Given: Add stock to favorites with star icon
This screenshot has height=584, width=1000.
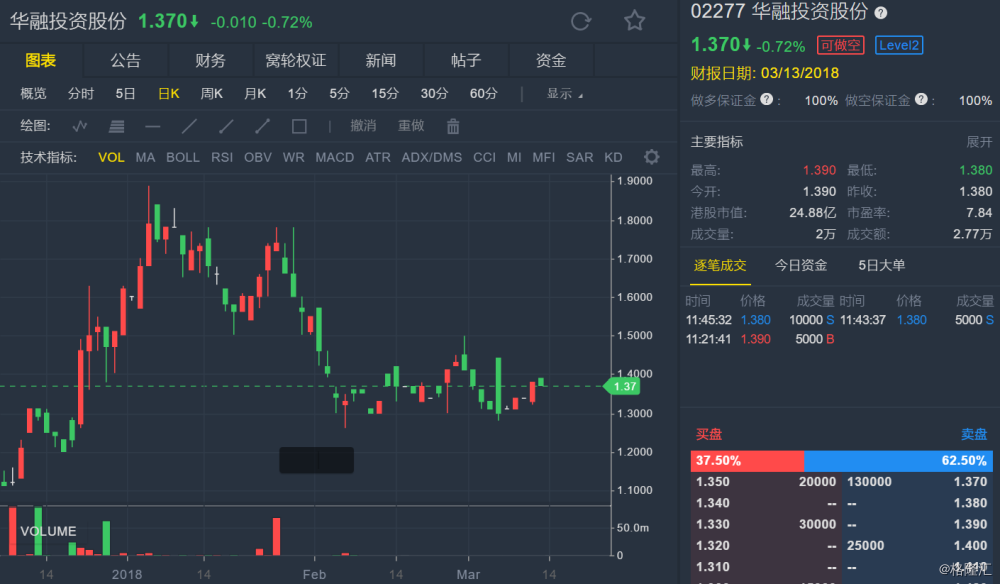Looking at the screenshot, I should 635,21.
